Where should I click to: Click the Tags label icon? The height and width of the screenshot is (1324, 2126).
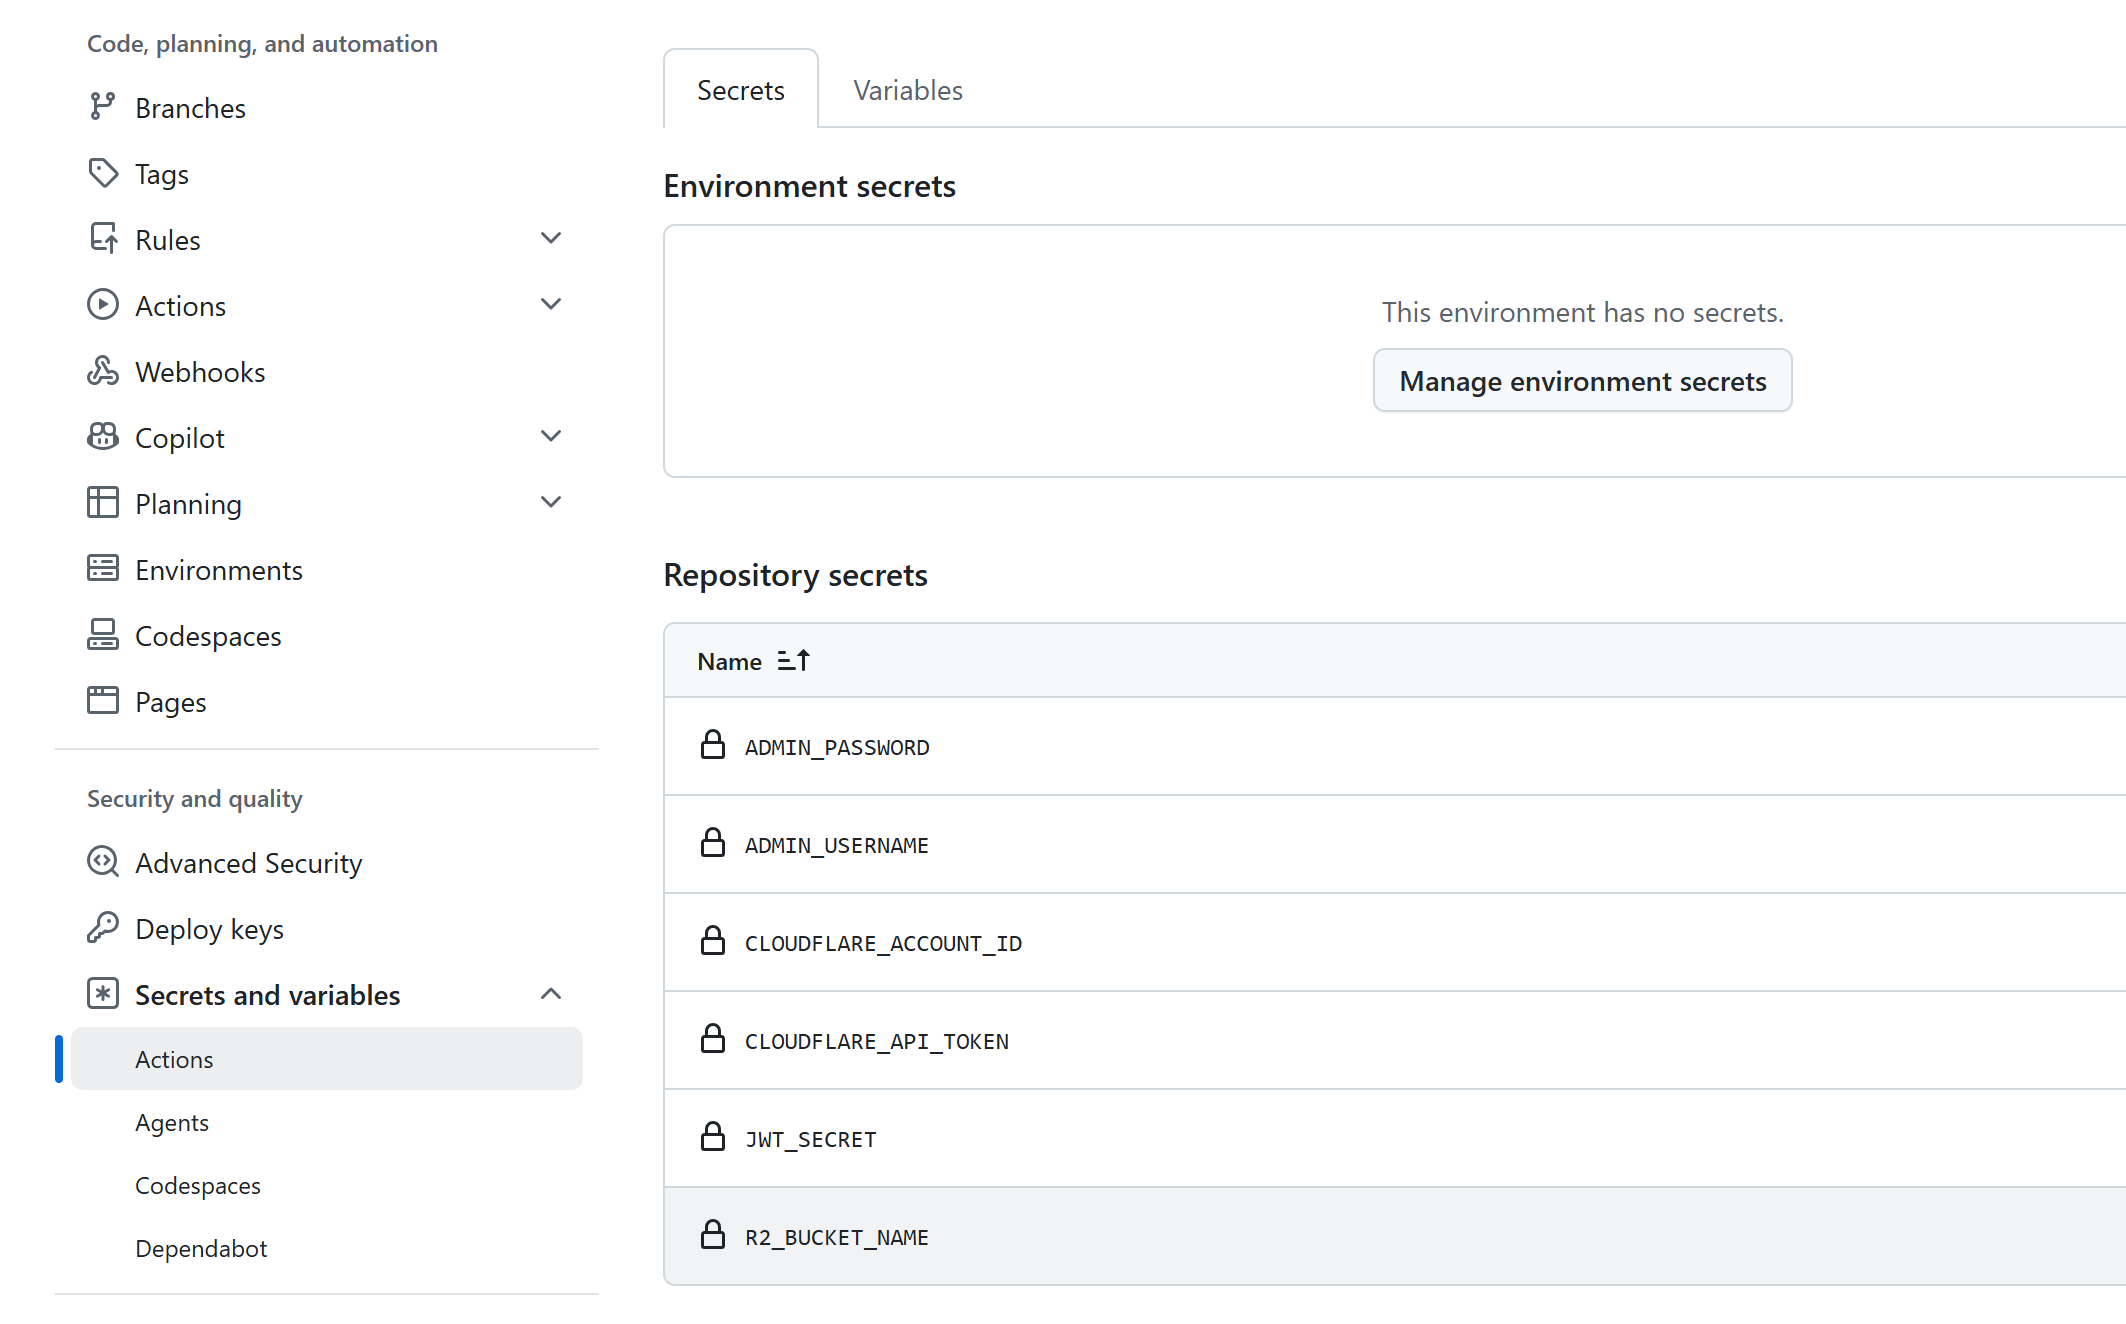click(102, 173)
